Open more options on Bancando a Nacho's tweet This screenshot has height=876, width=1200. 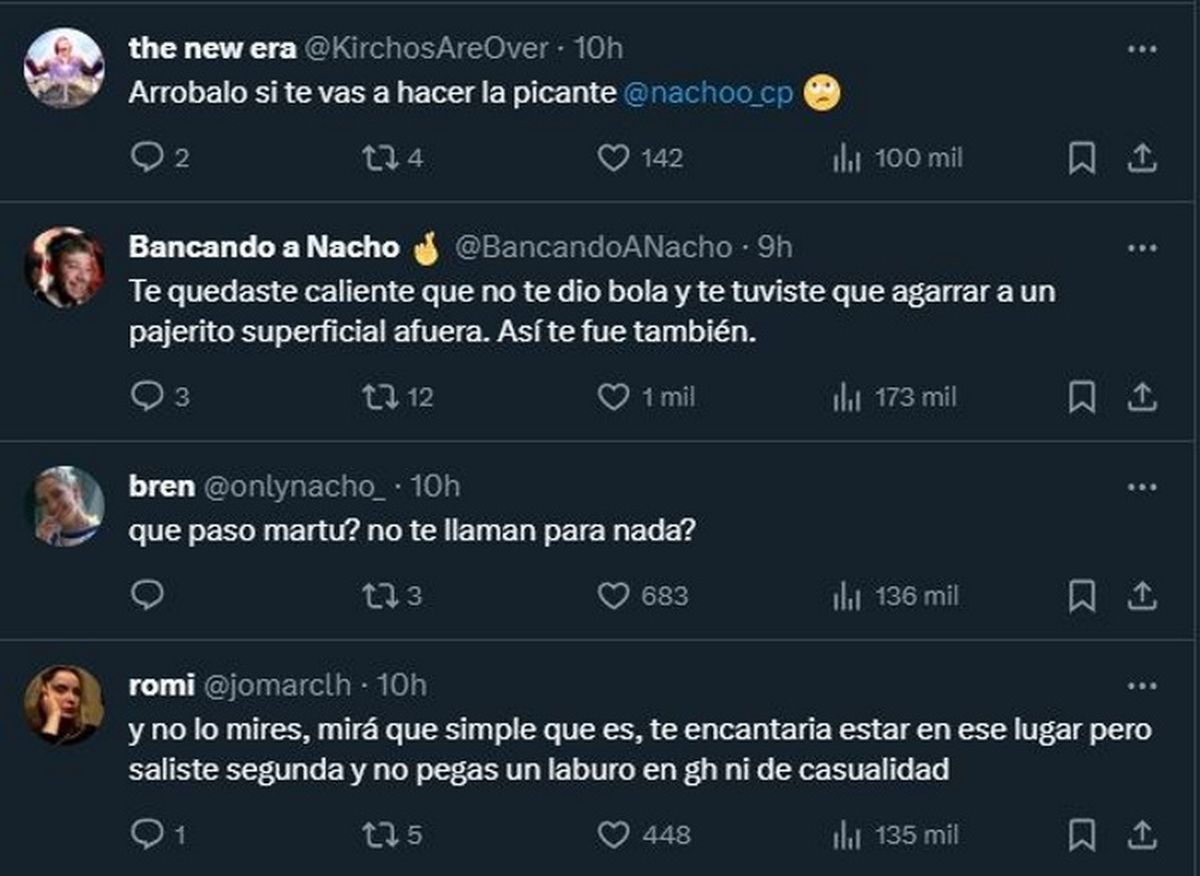click(x=1141, y=248)
